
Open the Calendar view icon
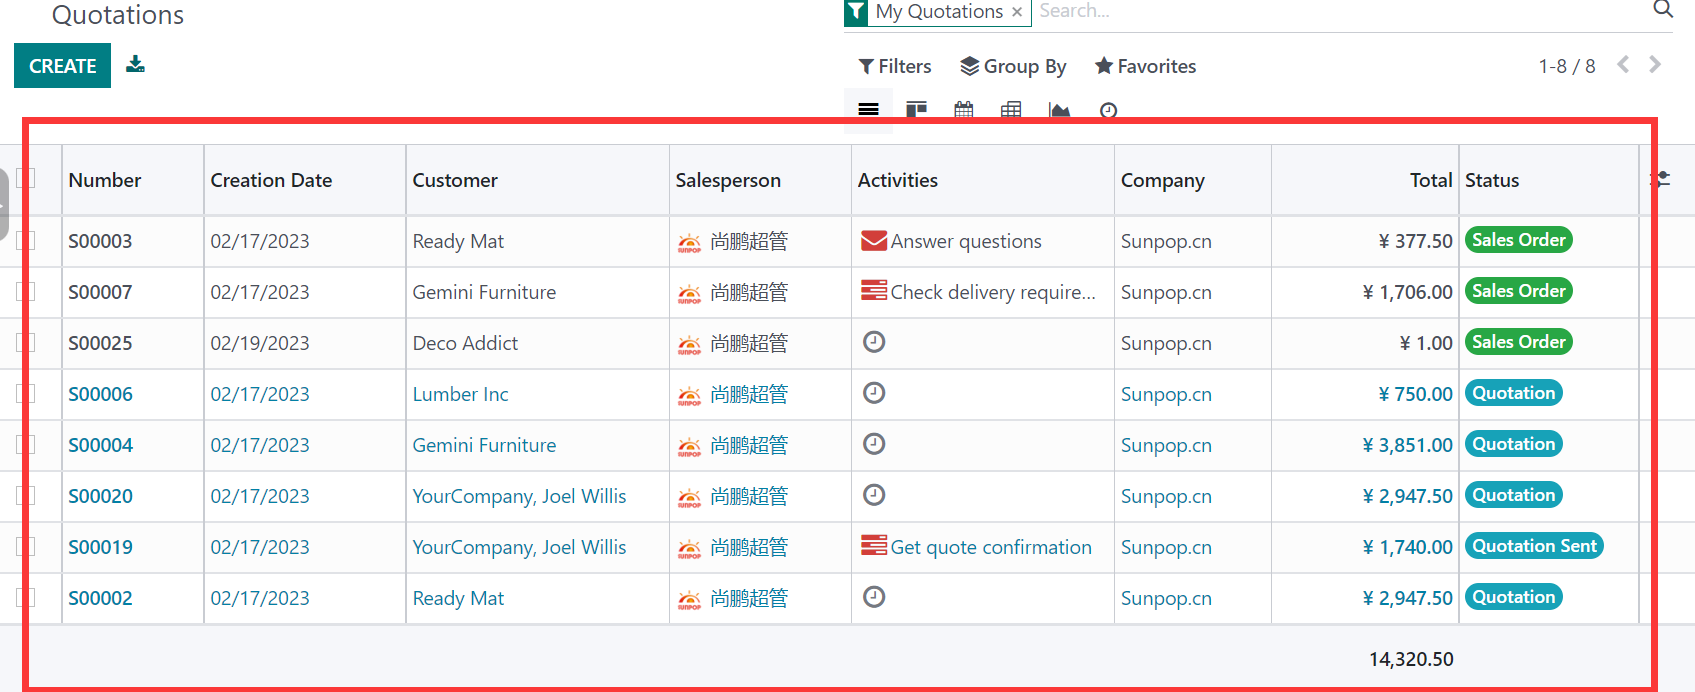click(x=963, y=110)
